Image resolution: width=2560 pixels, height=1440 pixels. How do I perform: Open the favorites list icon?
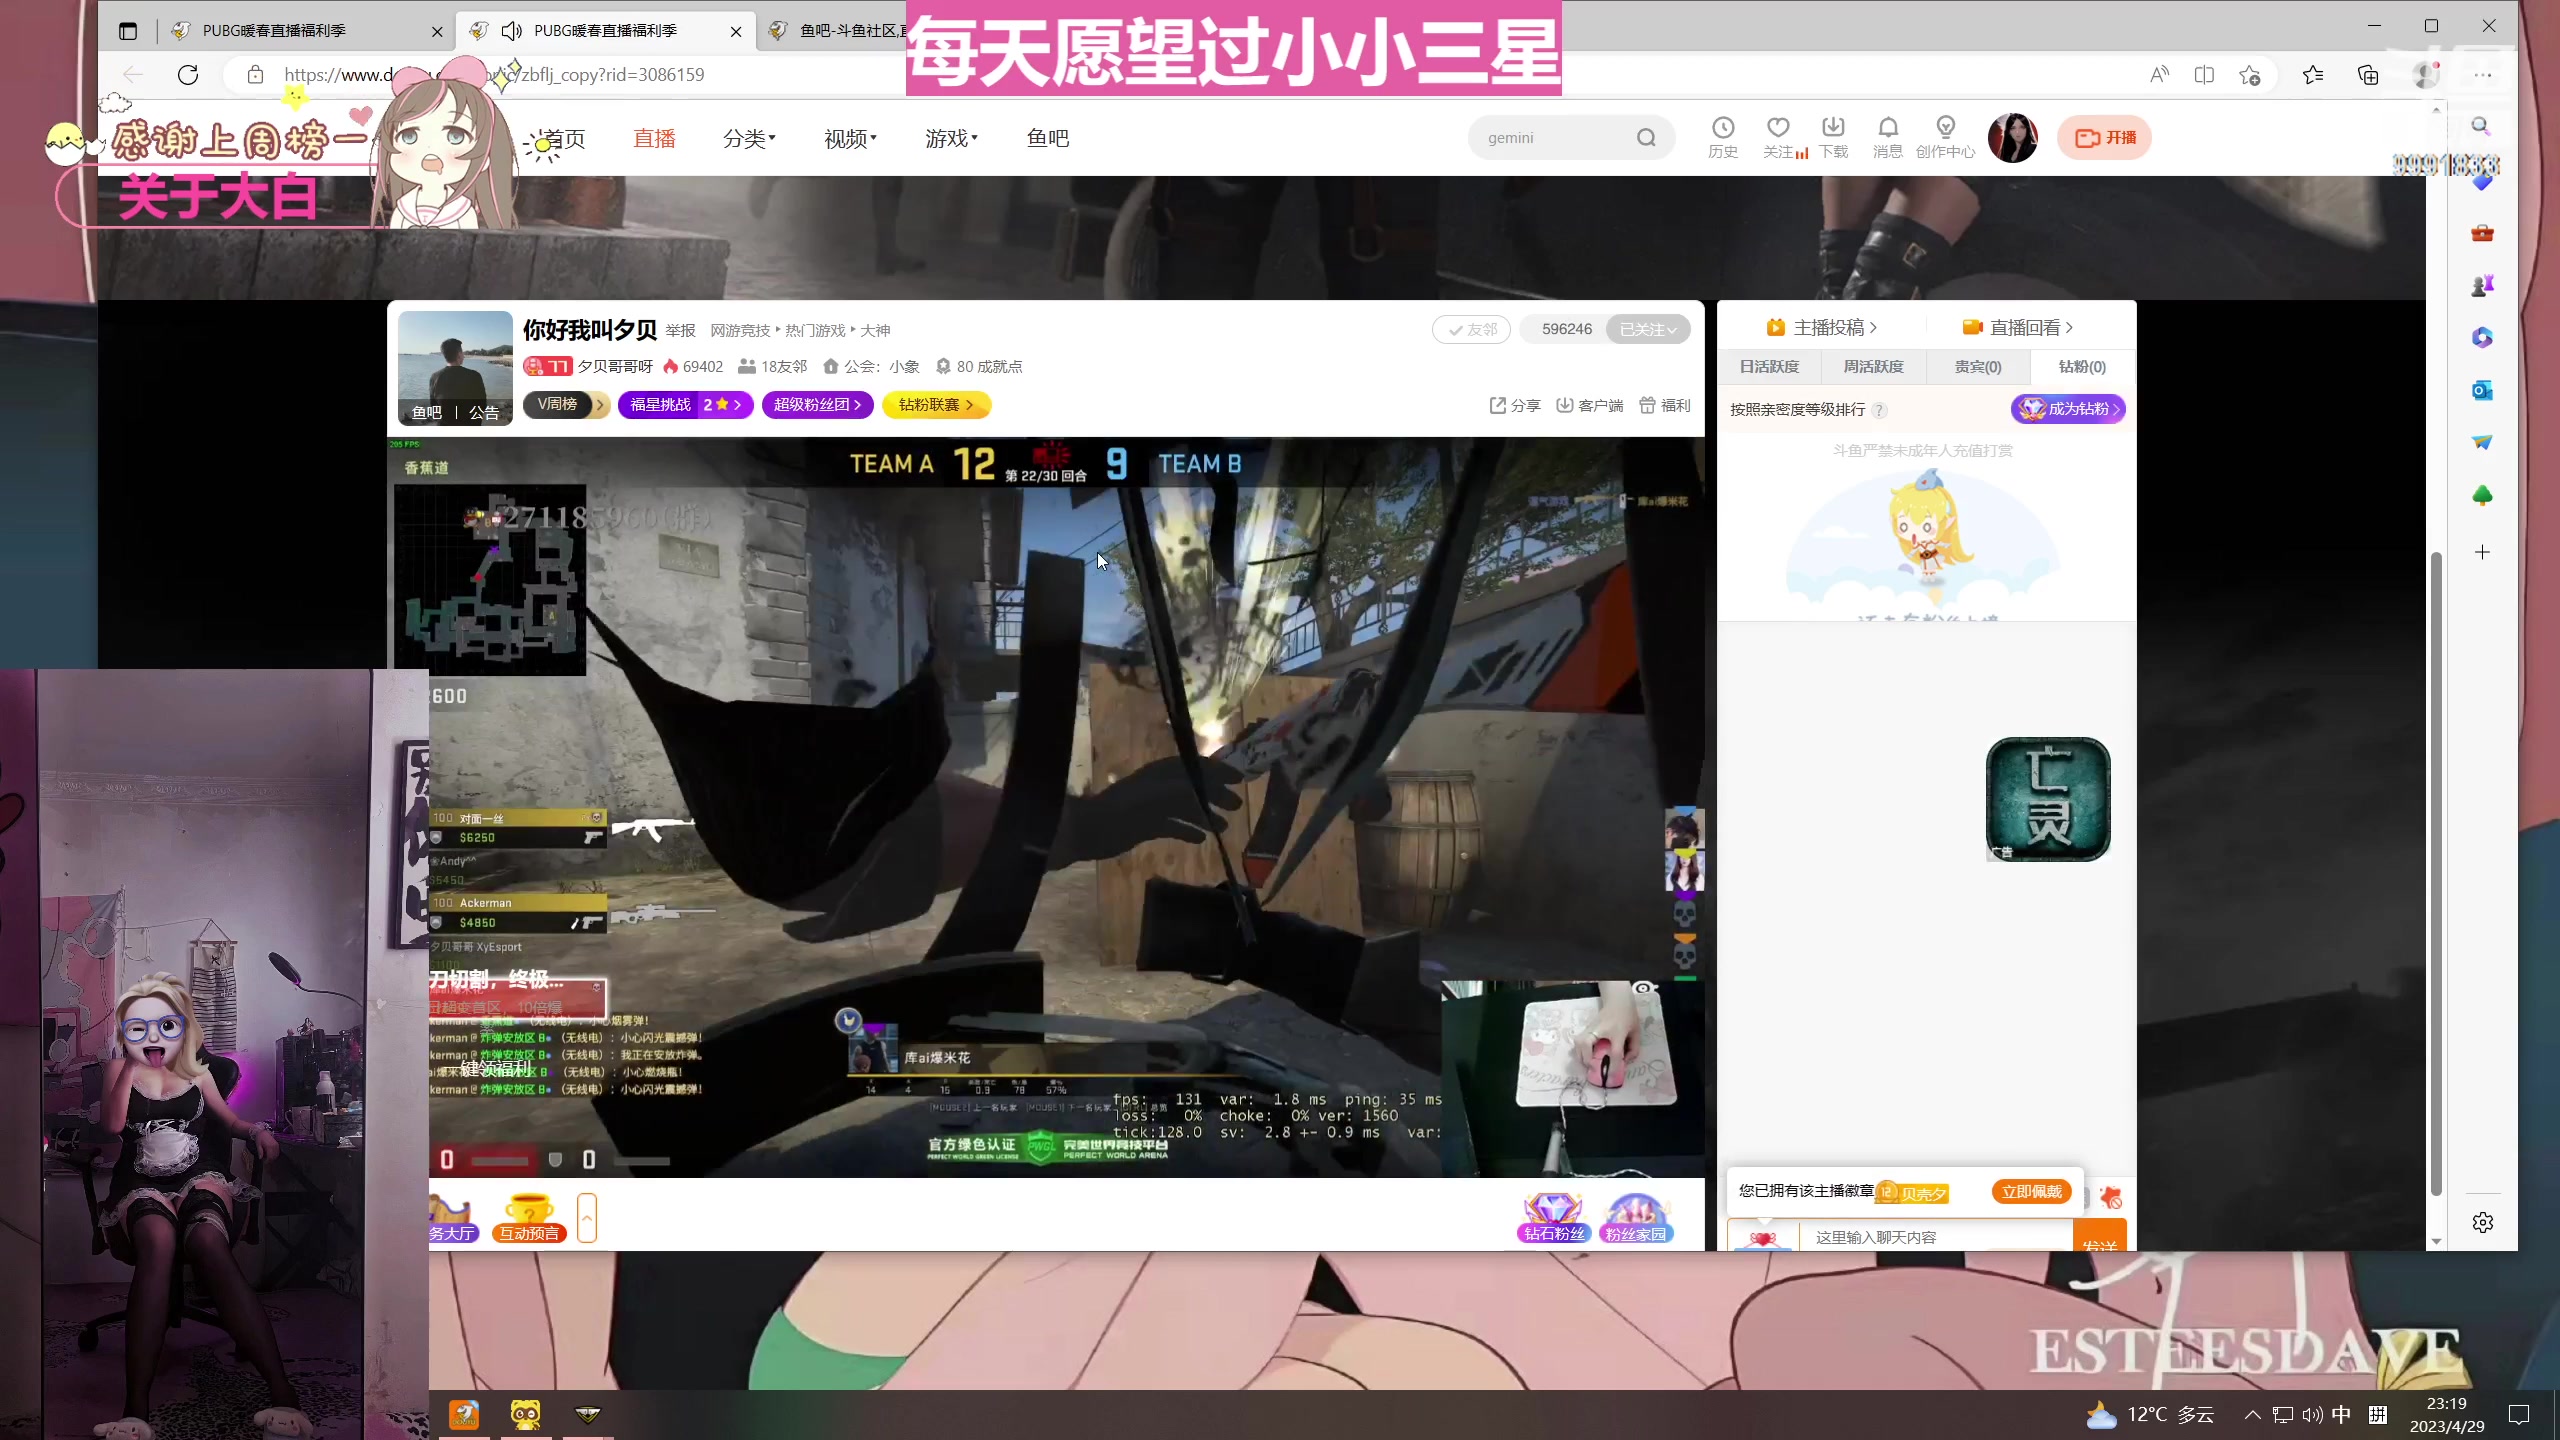[2313, 75]
